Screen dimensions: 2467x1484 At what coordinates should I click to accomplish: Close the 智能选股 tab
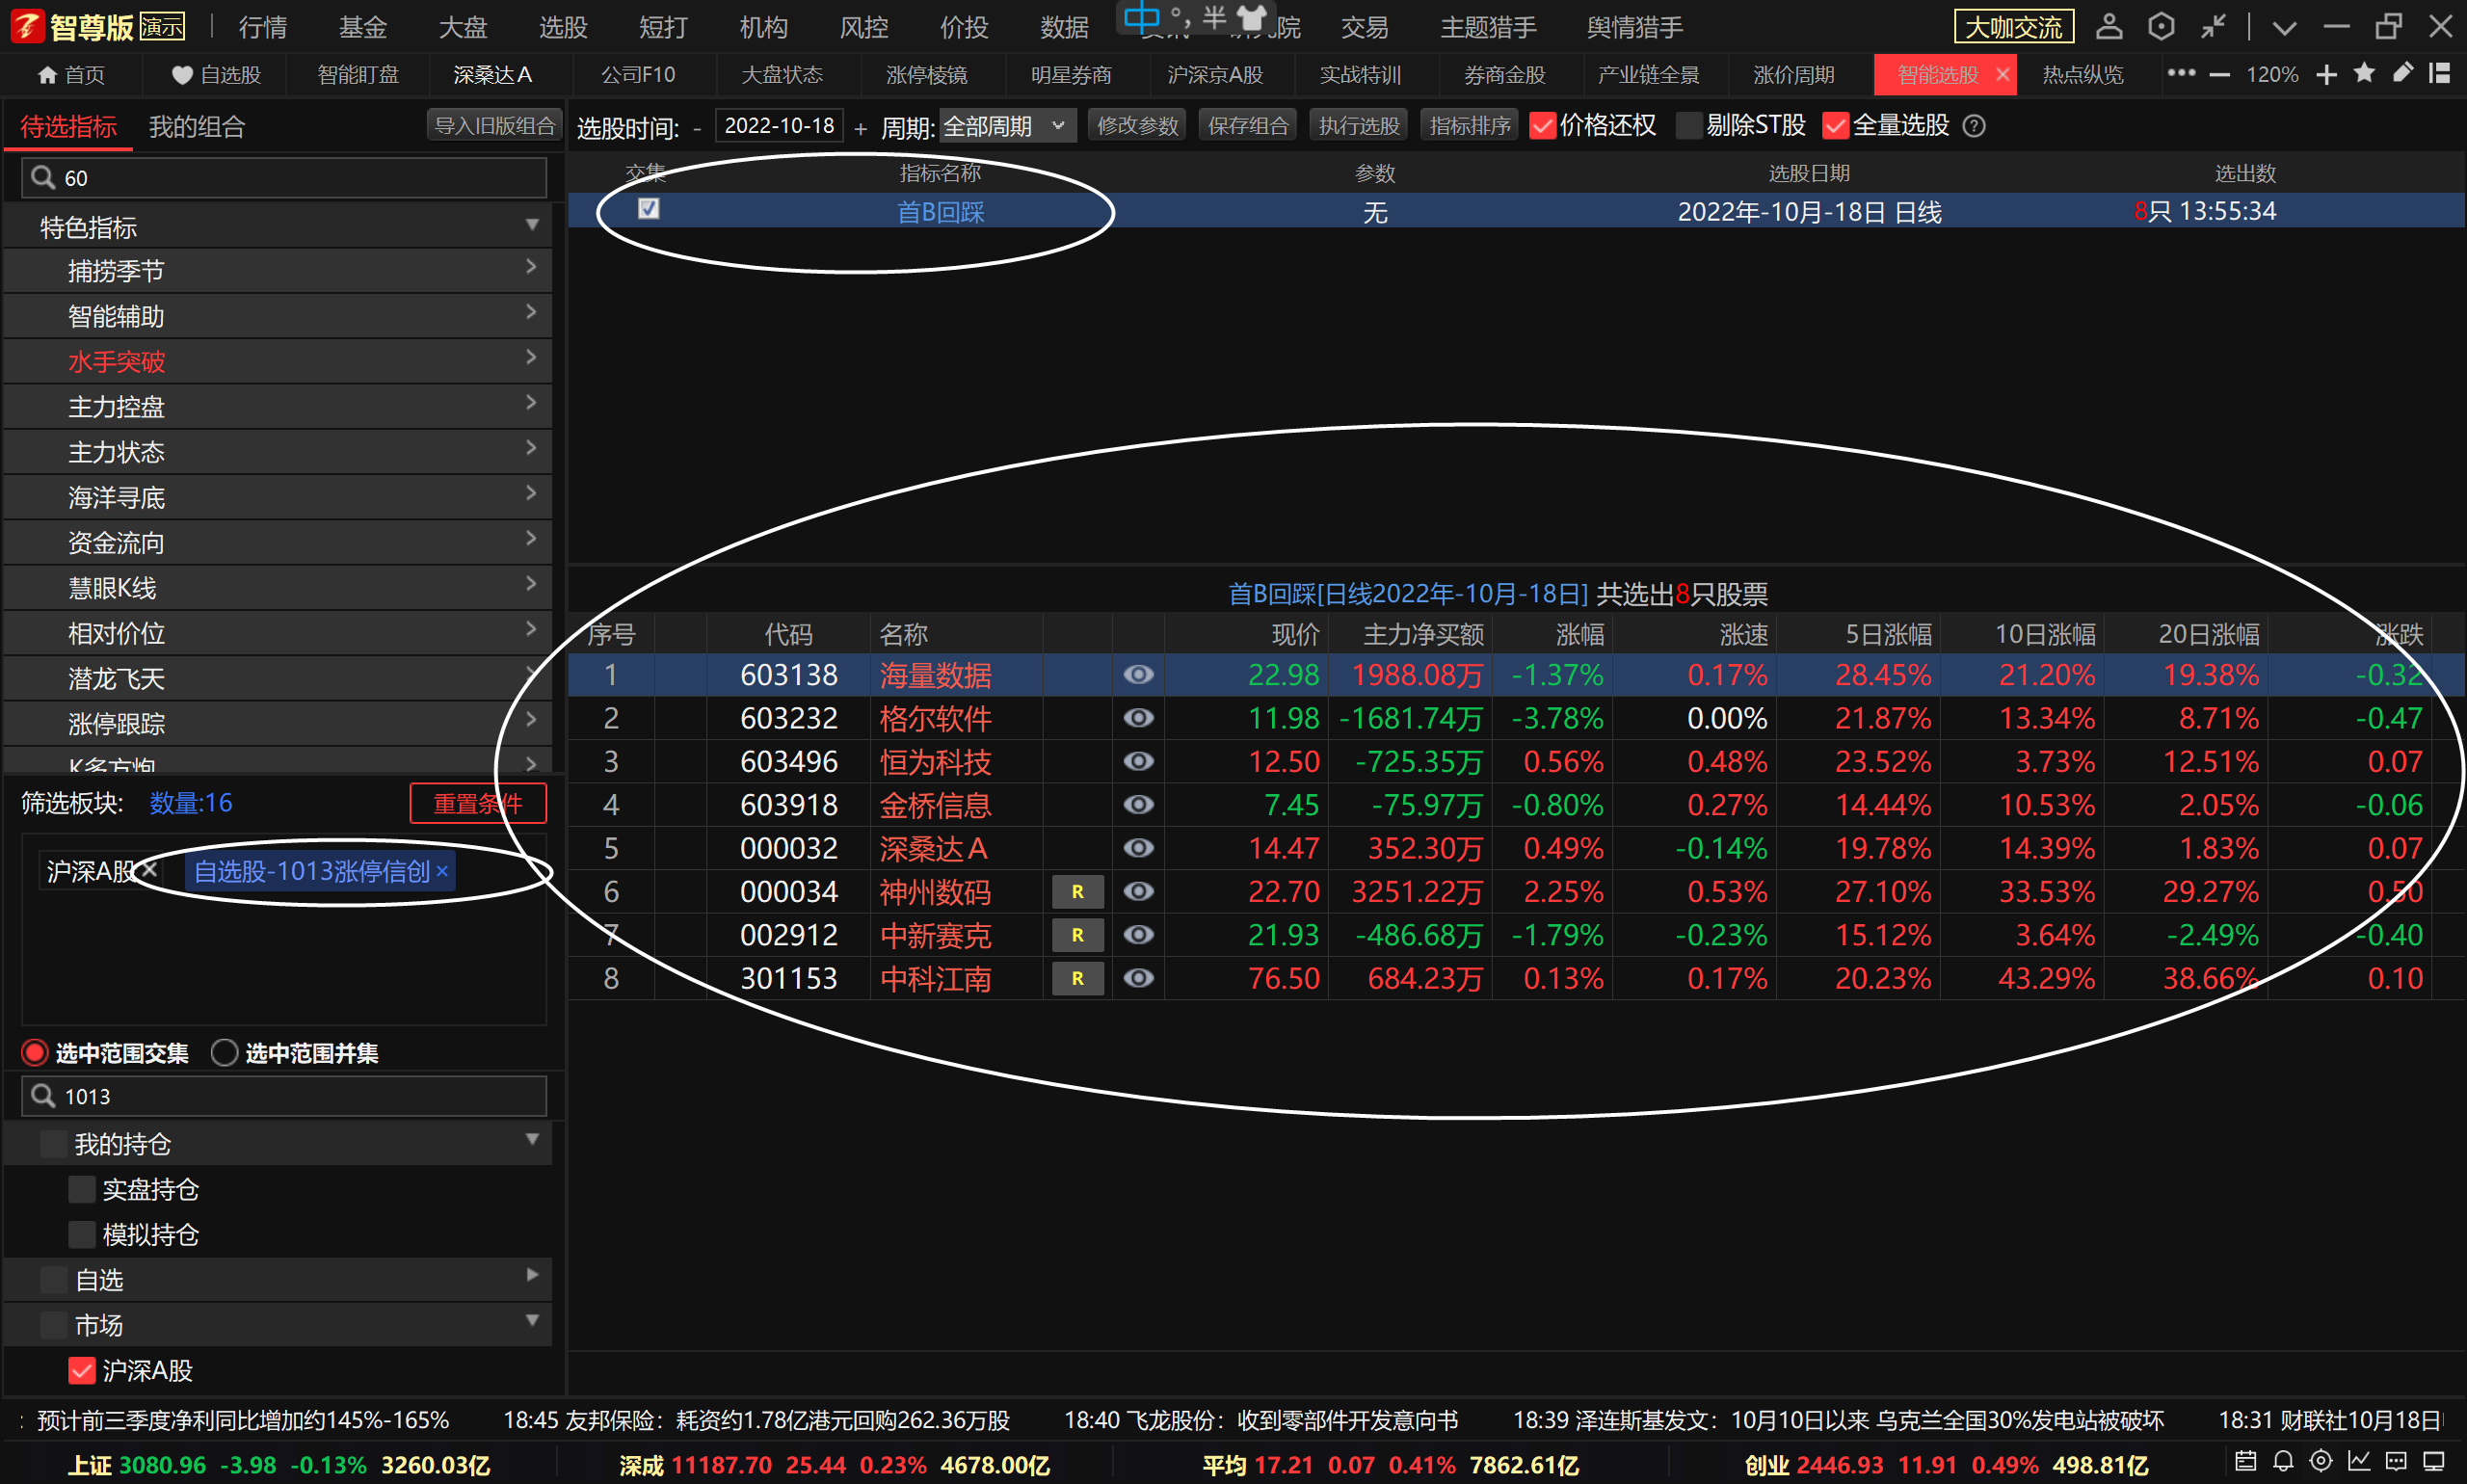click(x=2002, y=75)
